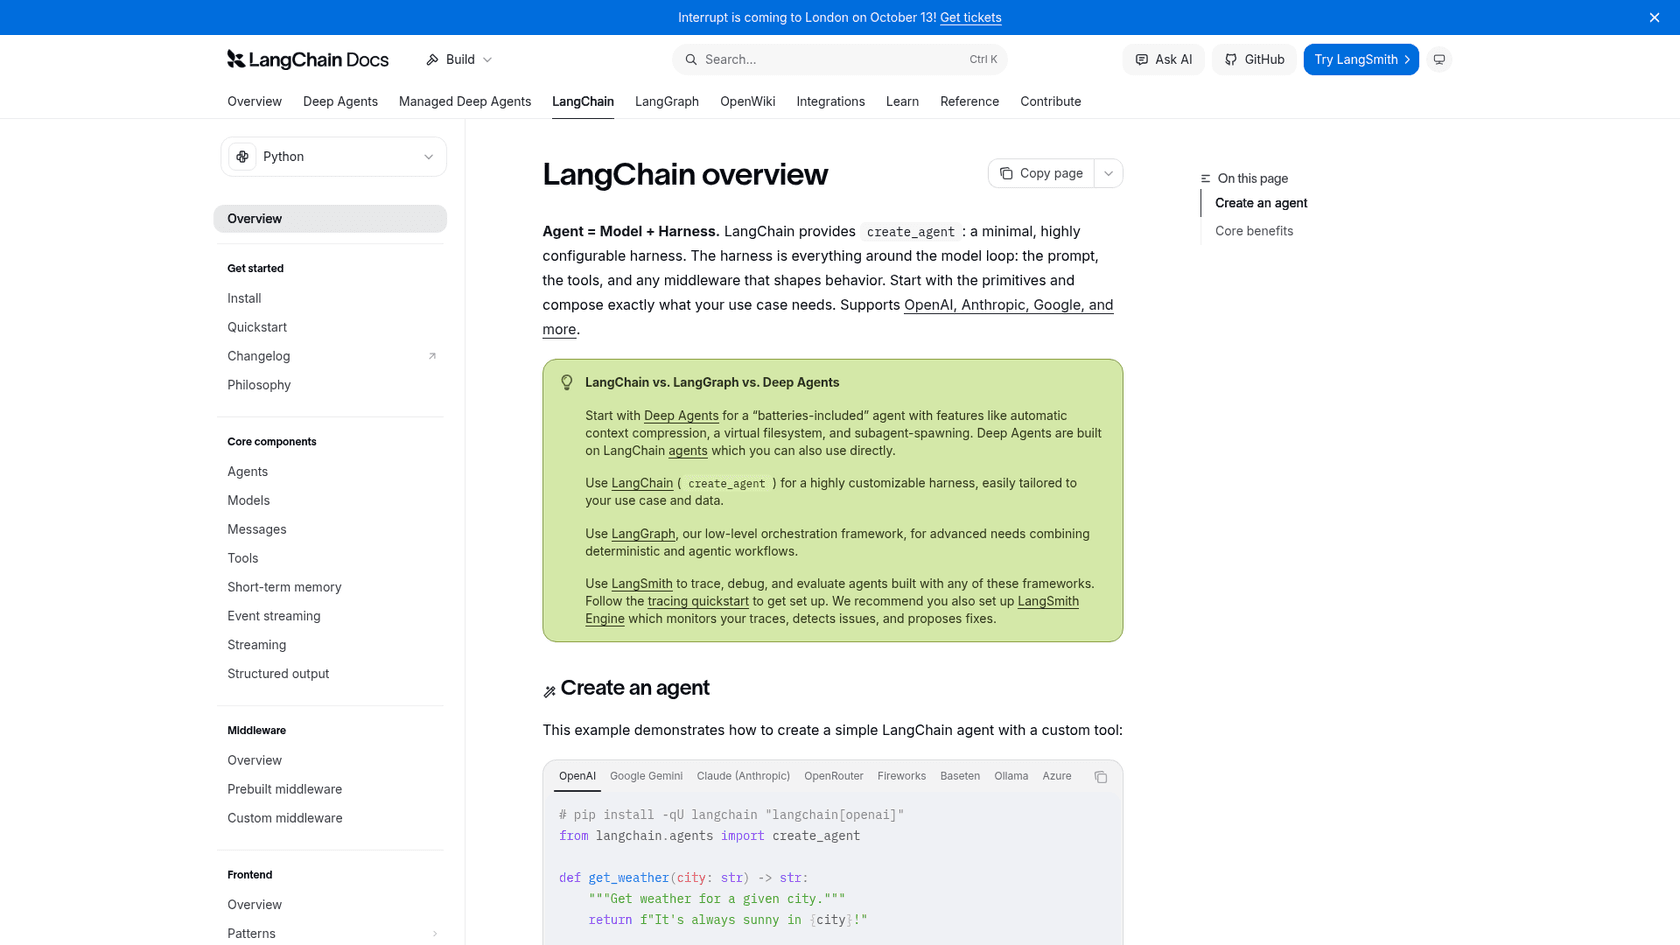Open the Deep Agents link in callout
The height and width of the screenshot is (945, 1680).
pyautogui.click(x=681, y=416)
